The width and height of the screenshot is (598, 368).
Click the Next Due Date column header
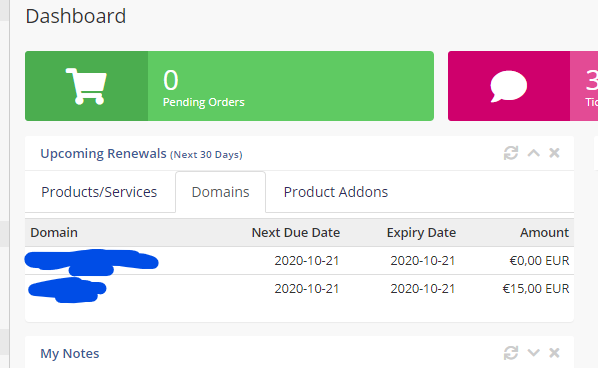pos(296,233)
